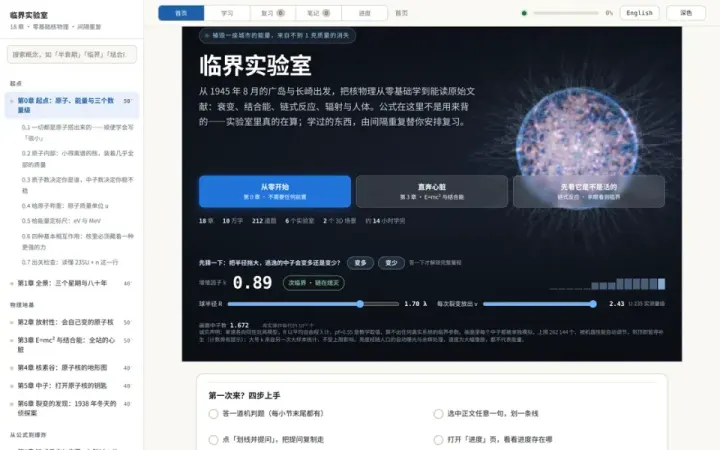
Task: Collapse 第0章 起点 chapter in sidebar
Action: (x=72, y=105)
